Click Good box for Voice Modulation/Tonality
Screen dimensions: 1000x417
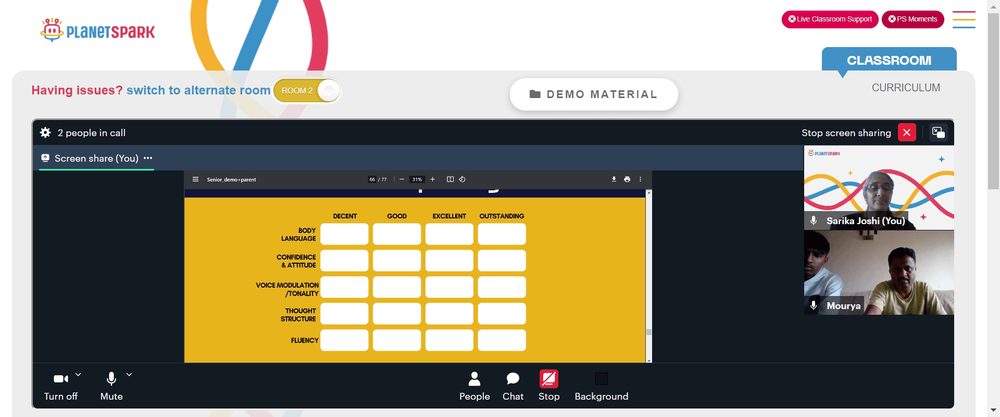(x=397, y=287)
